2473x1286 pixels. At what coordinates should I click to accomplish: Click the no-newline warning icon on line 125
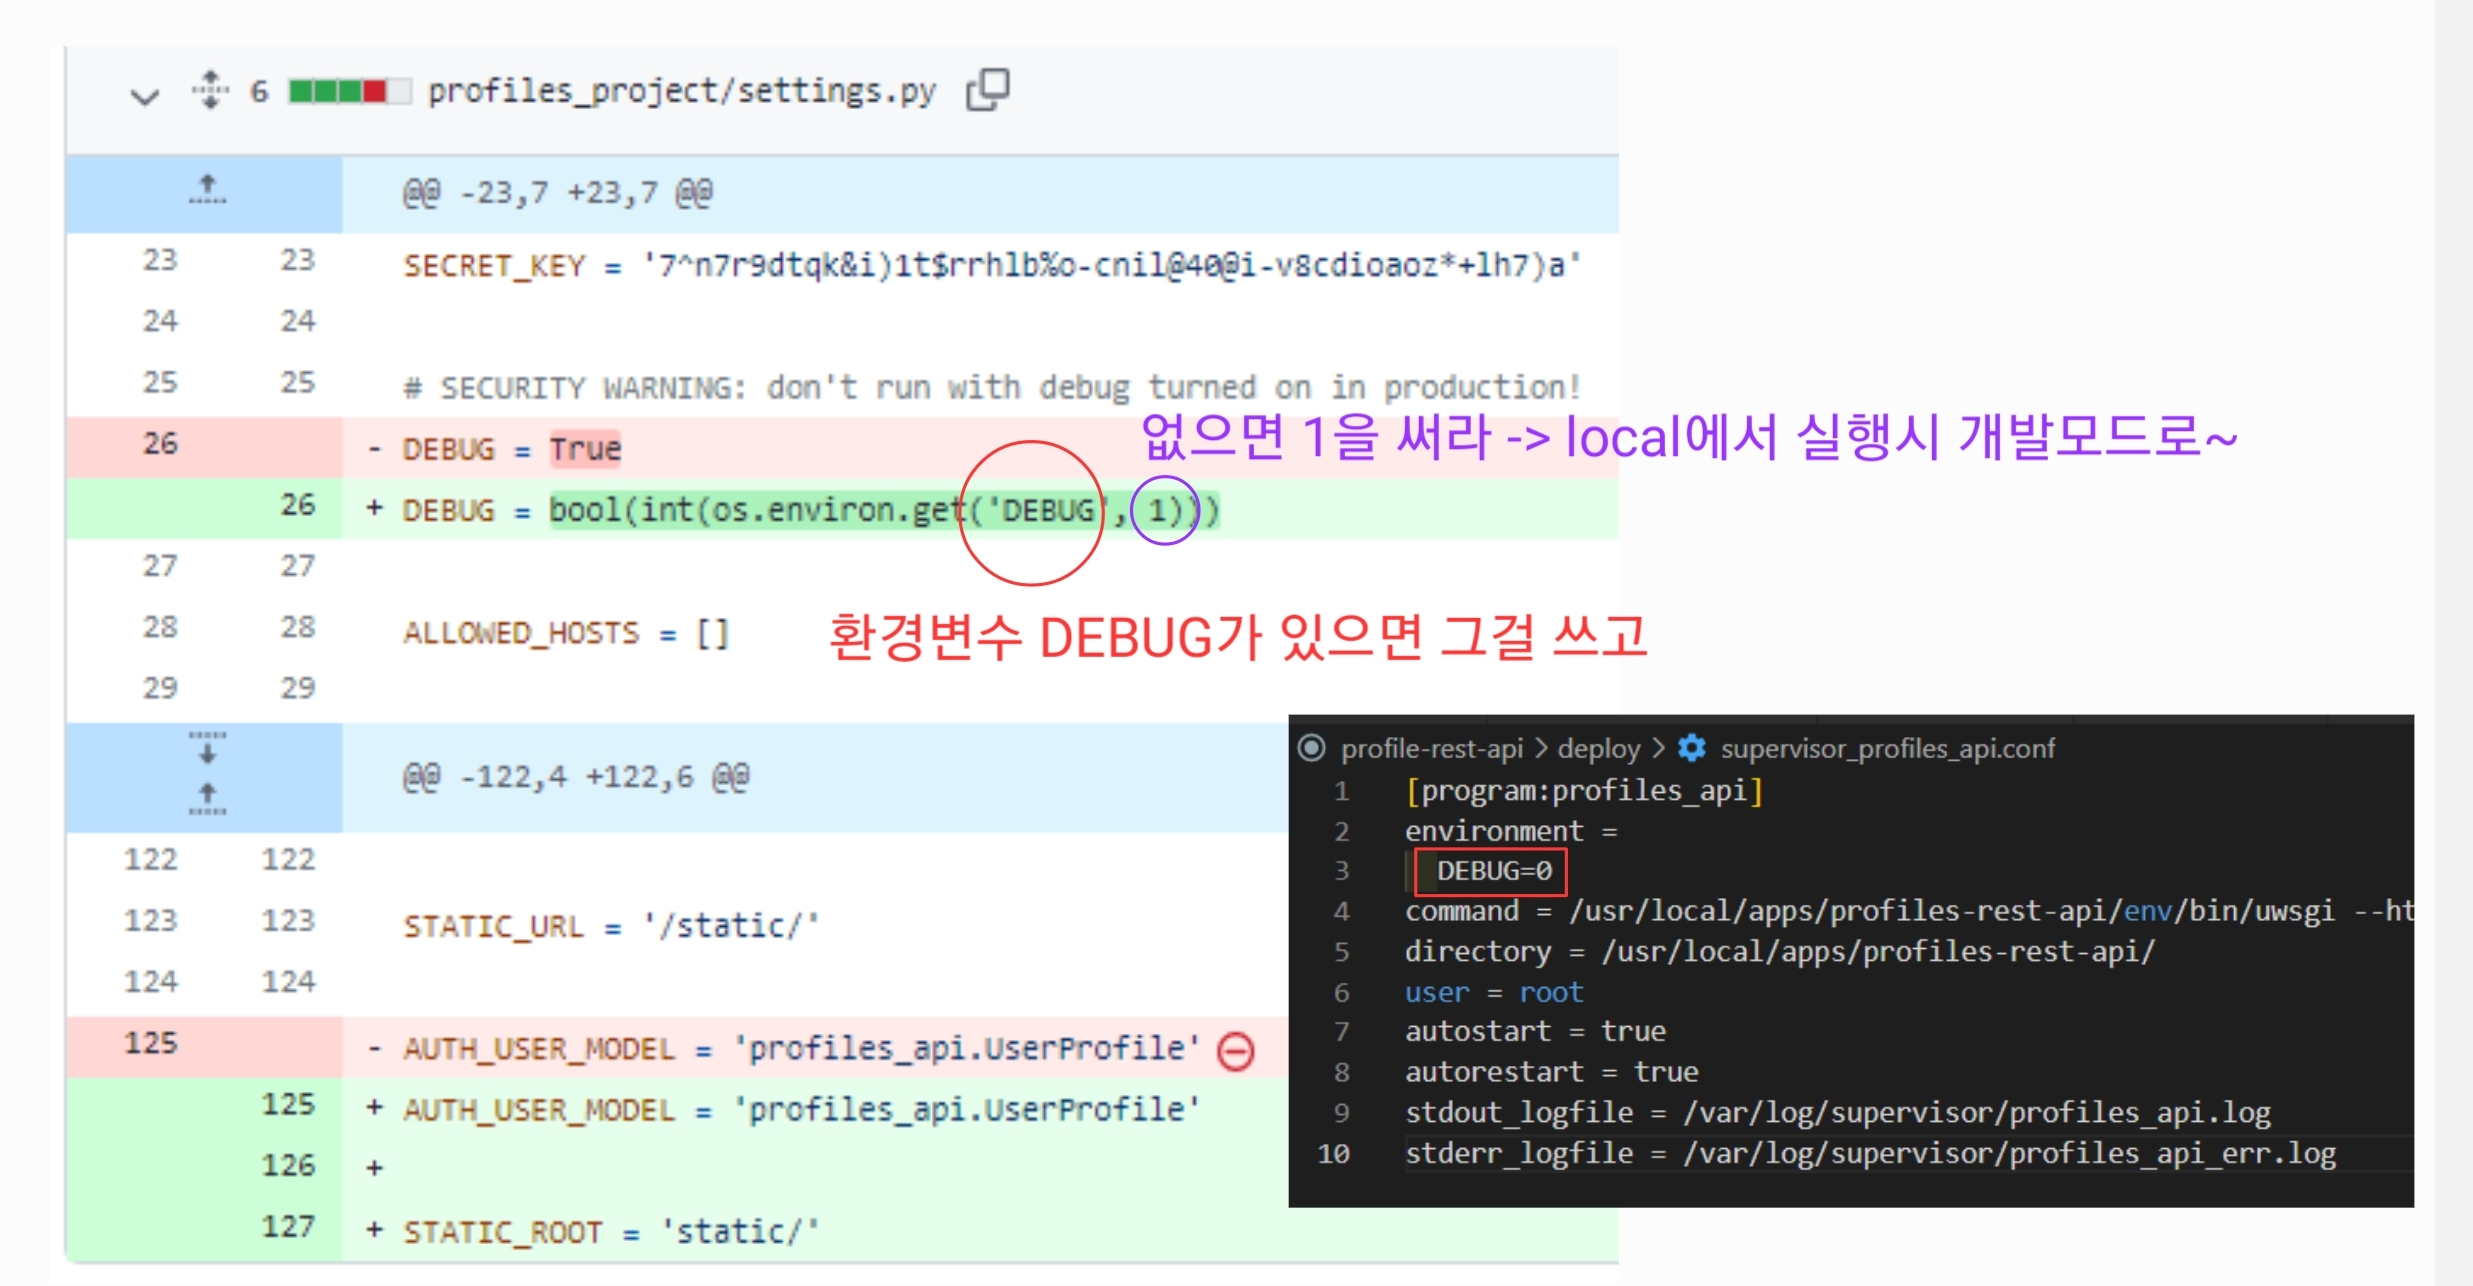1236,1051
